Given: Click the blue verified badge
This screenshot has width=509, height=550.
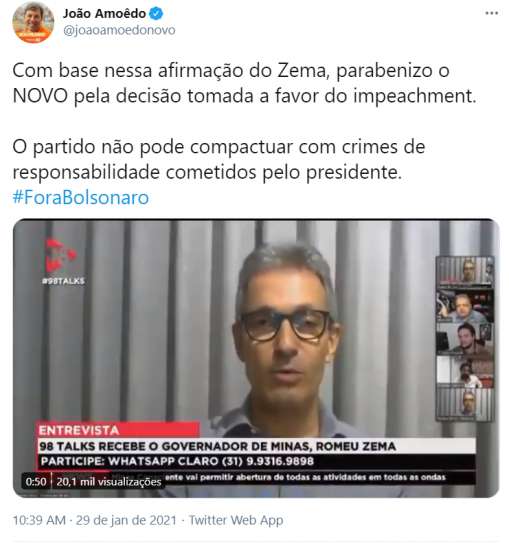Looking at the screenshot, I should [x=156, y=14].
